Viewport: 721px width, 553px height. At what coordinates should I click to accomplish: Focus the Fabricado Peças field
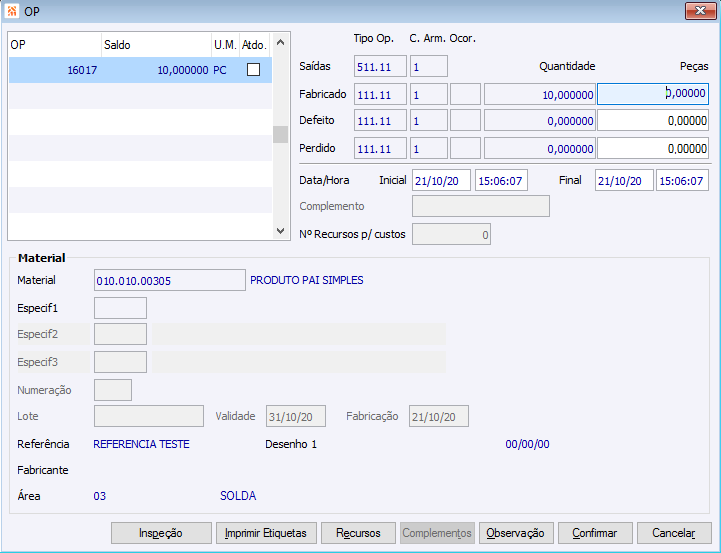[x=653, y=94]
